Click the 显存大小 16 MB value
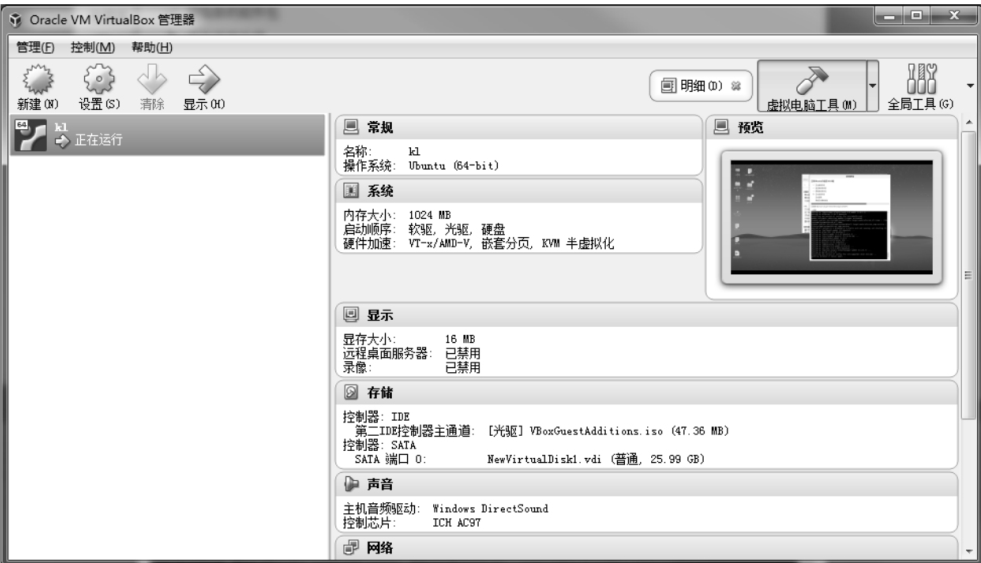 point(460,340)
